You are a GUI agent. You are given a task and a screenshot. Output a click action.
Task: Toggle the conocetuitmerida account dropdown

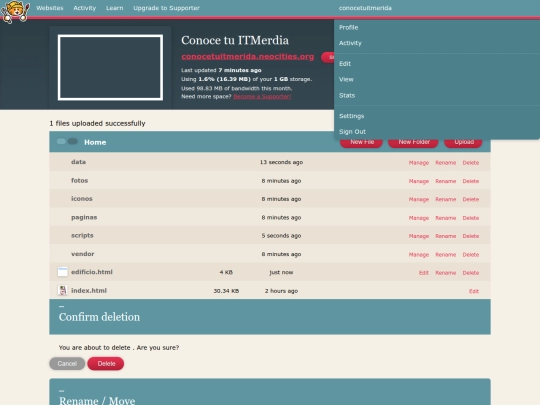coord(365,8)
